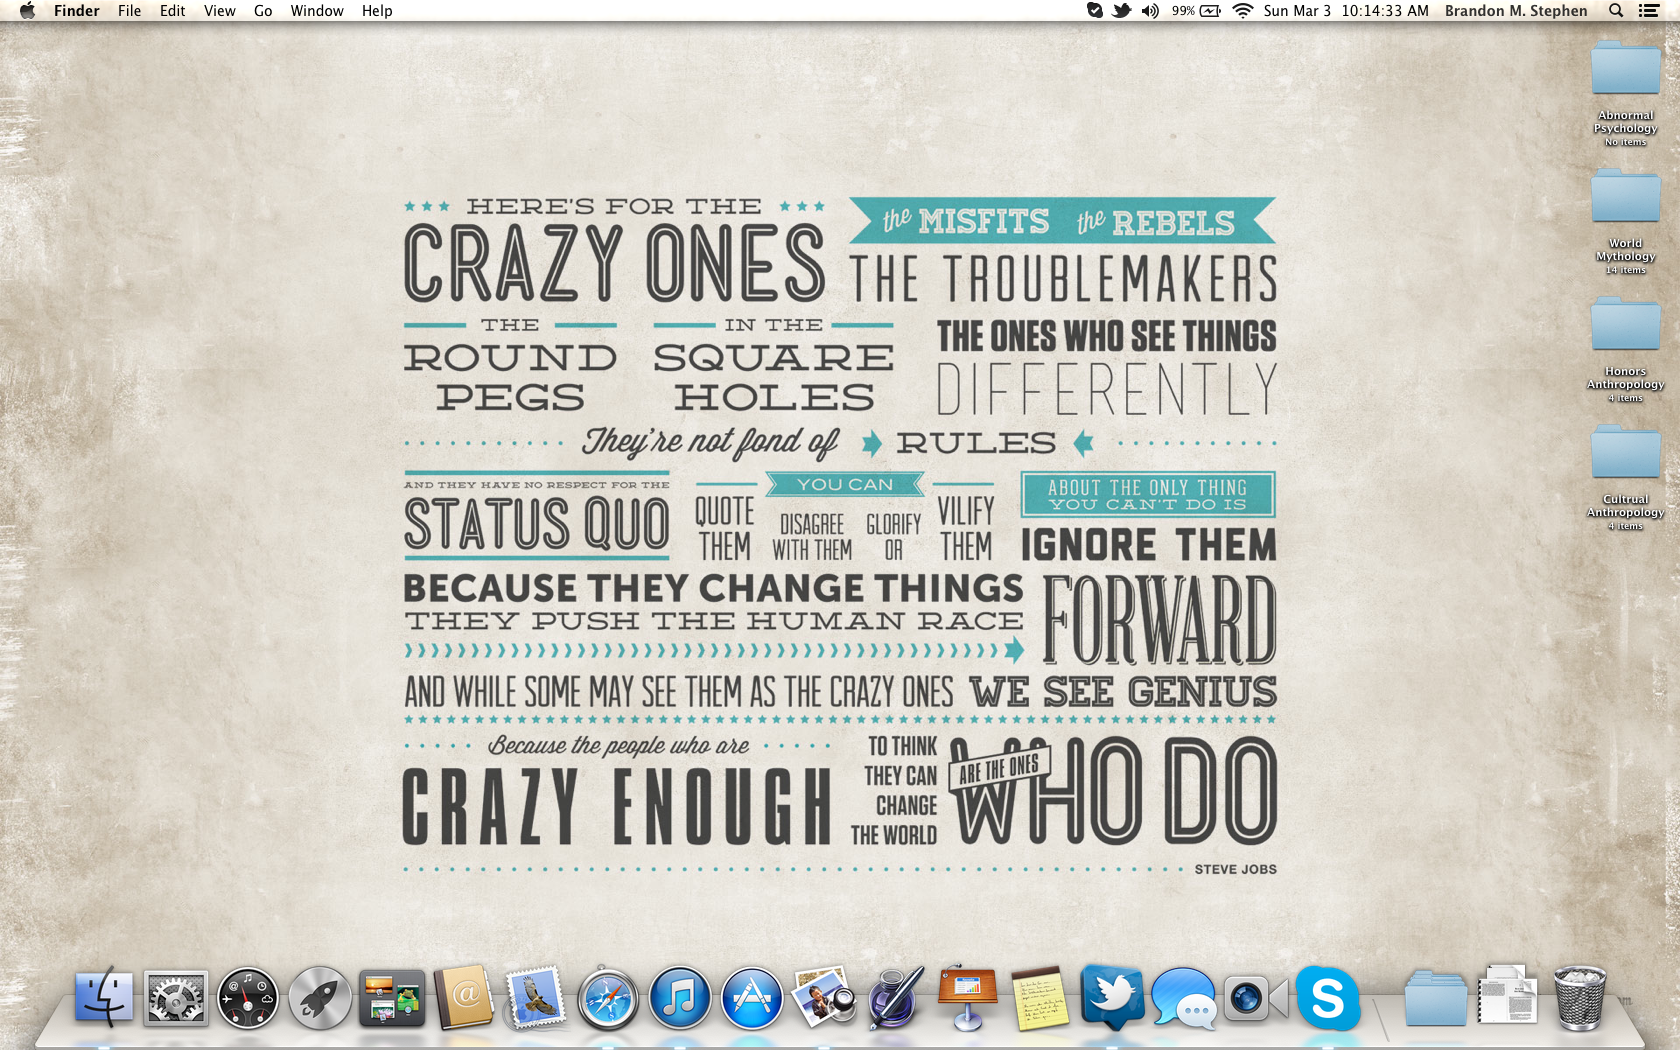Image resolution: width=1680 pixels, height=1050 pixels.
Task: Open iTunes from the Dock
Action: point(680,998)
